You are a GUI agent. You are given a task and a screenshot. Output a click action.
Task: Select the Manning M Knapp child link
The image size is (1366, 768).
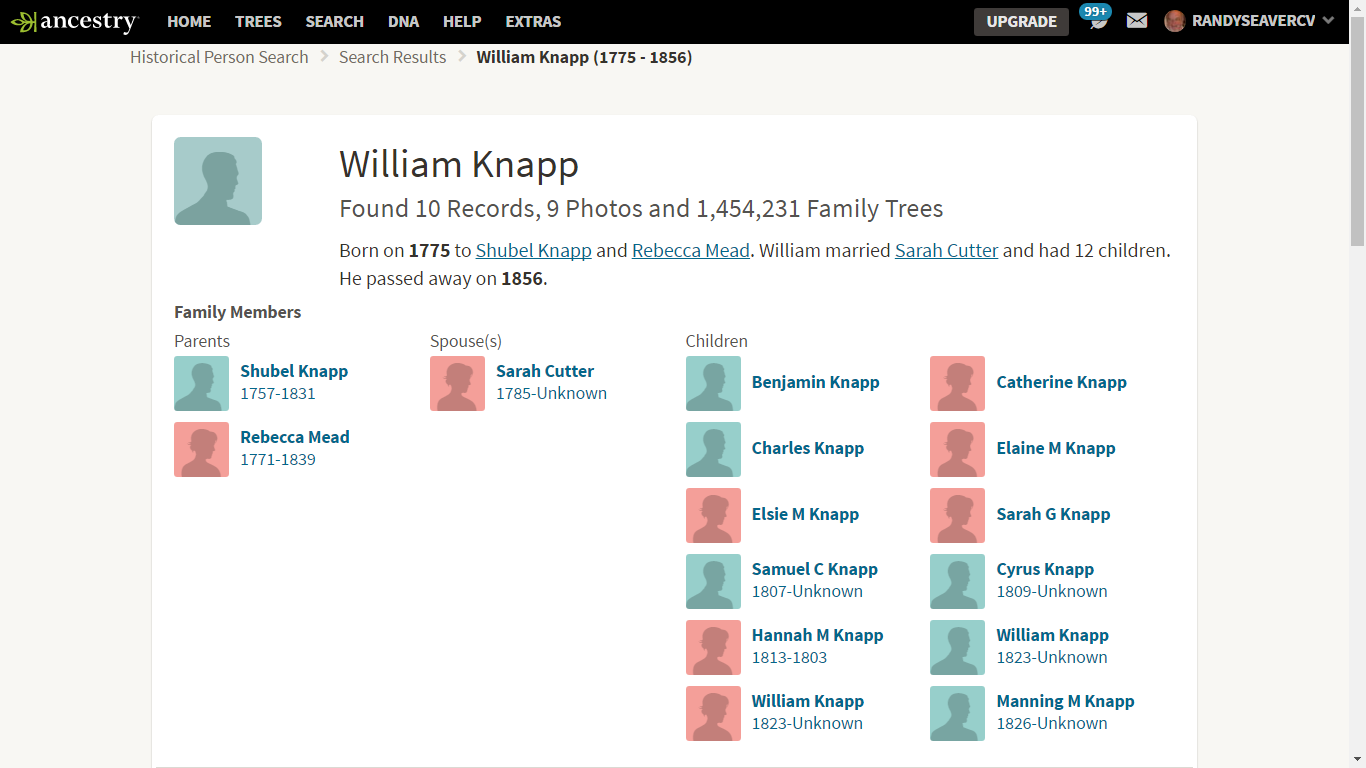click(1065, 701)
